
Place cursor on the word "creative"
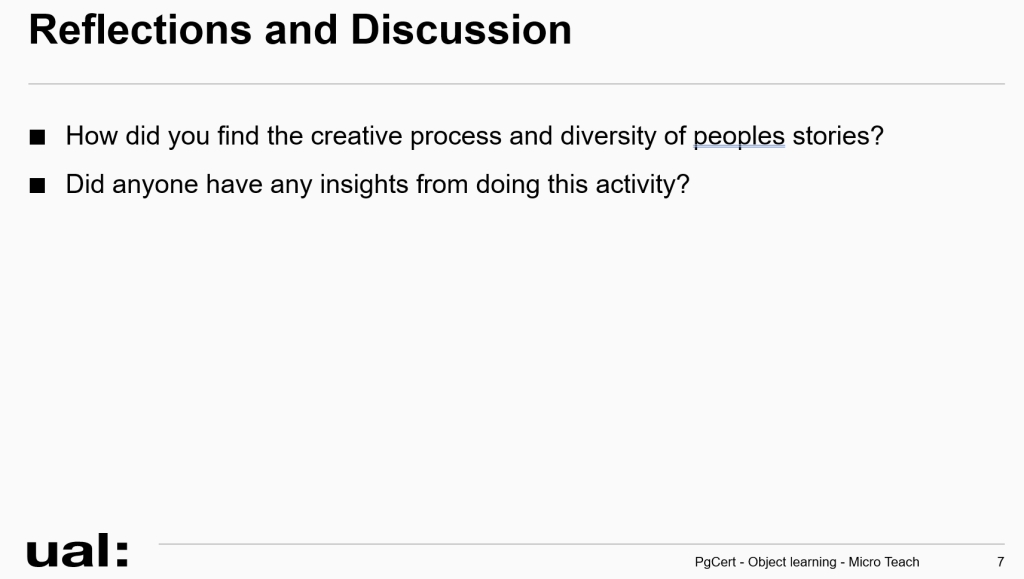[x=356, y=136]
